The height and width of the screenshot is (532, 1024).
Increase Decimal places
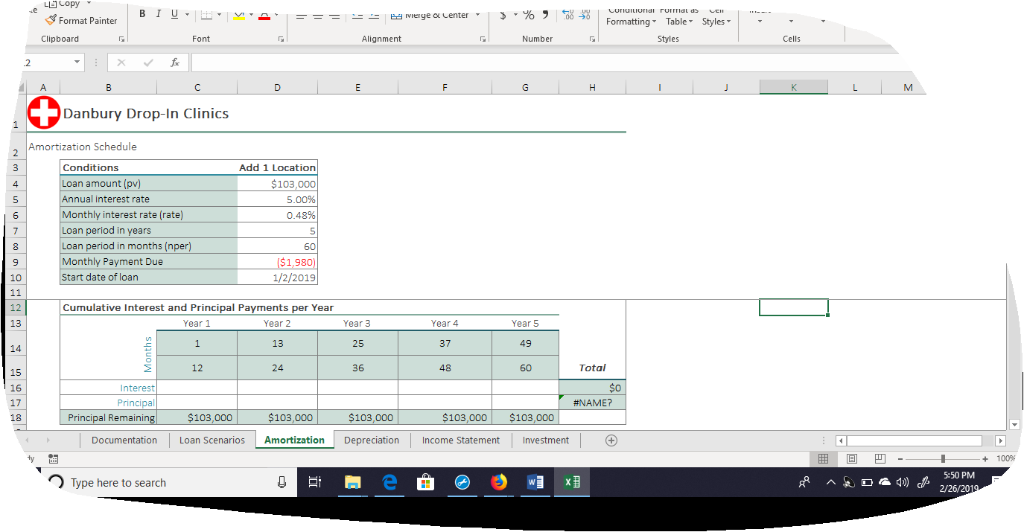(x=568, y=14)
